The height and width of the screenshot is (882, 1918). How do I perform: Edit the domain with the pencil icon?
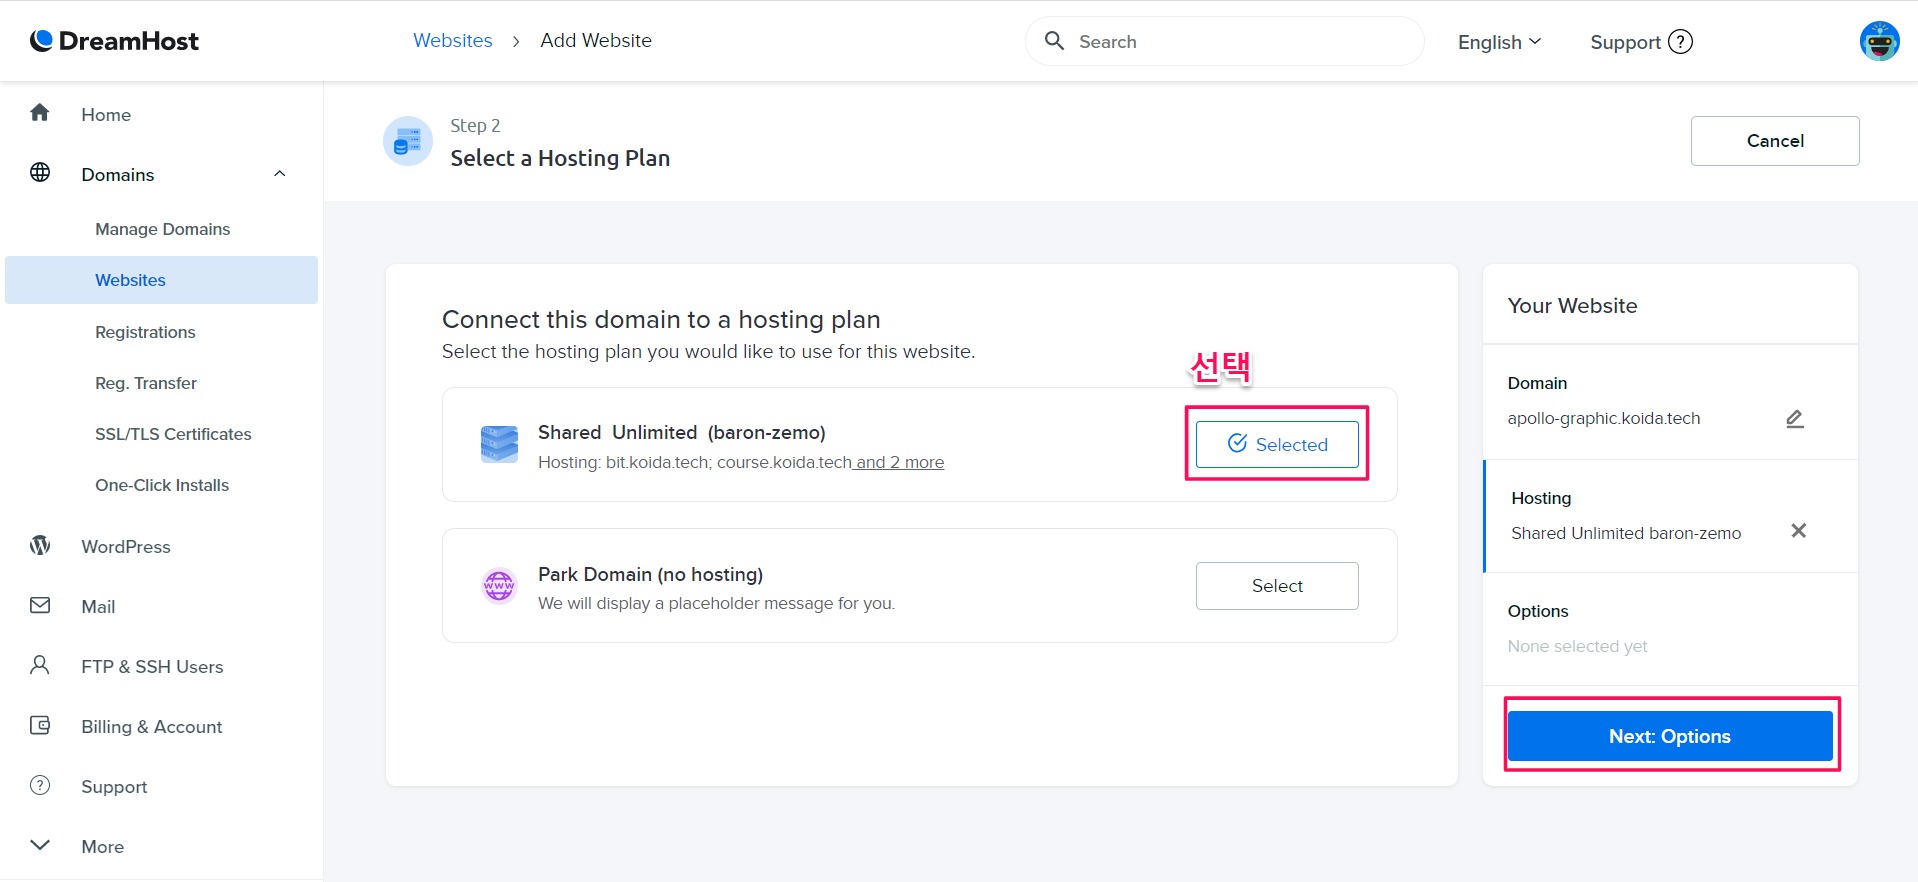click(1795, 419)
